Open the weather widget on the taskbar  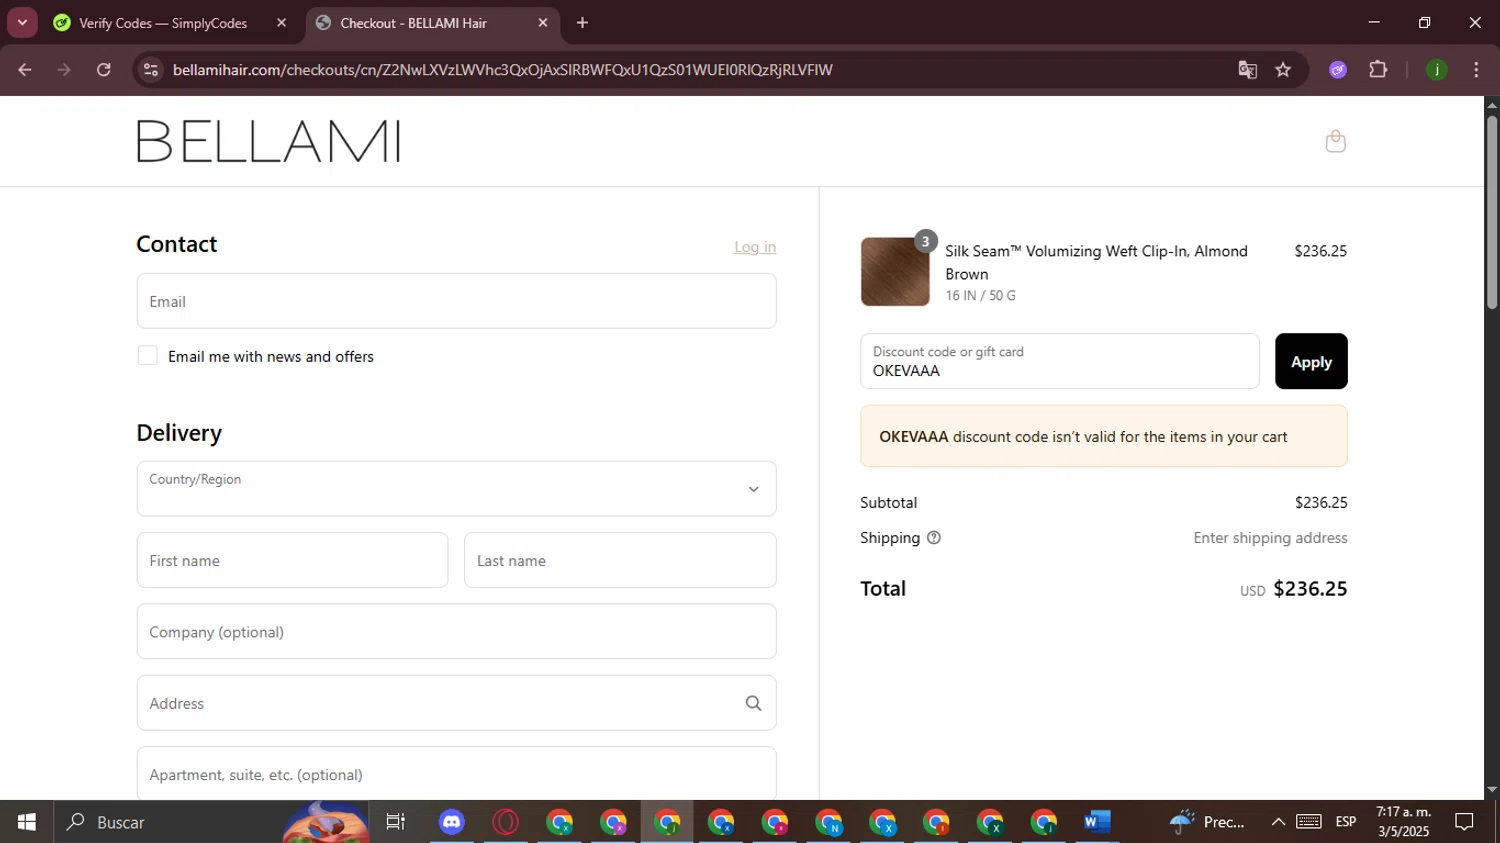[1207, 822]
